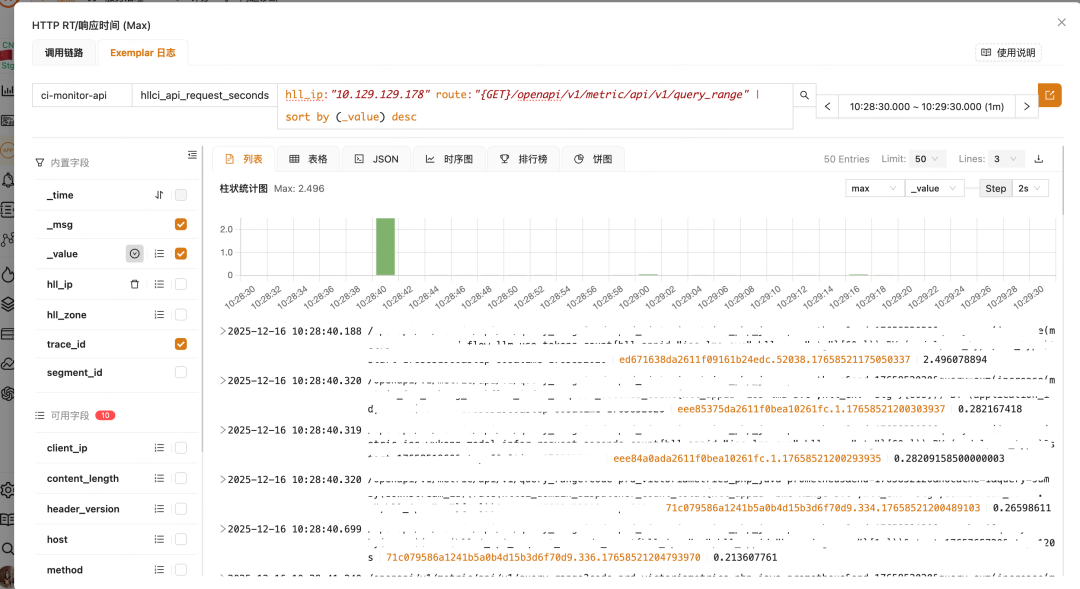The width and height of the screenshot is (1080, 589).
Task: Open the 排行榜 ranking tab
Action: (x=523, y=159)
